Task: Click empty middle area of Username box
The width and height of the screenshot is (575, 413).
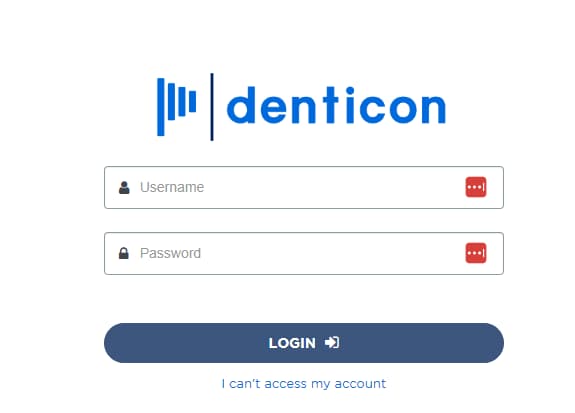Action: [x=330, y=187]
